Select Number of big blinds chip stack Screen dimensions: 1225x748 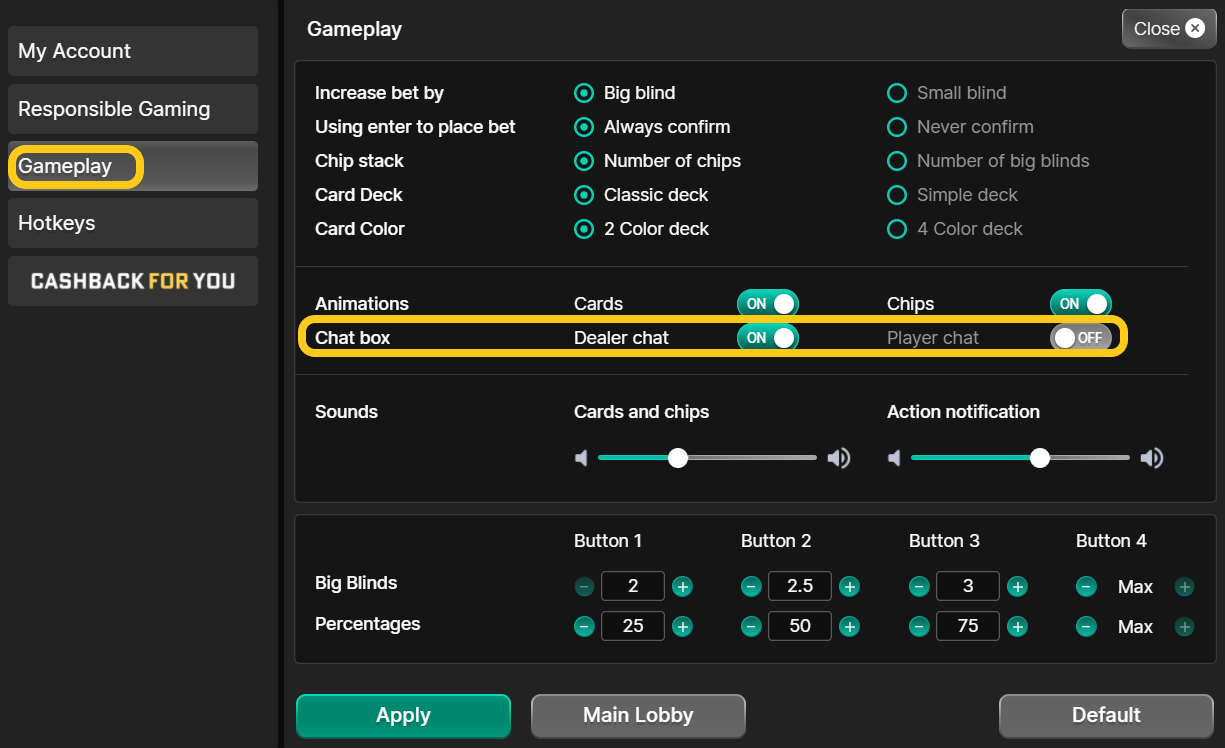988,161
